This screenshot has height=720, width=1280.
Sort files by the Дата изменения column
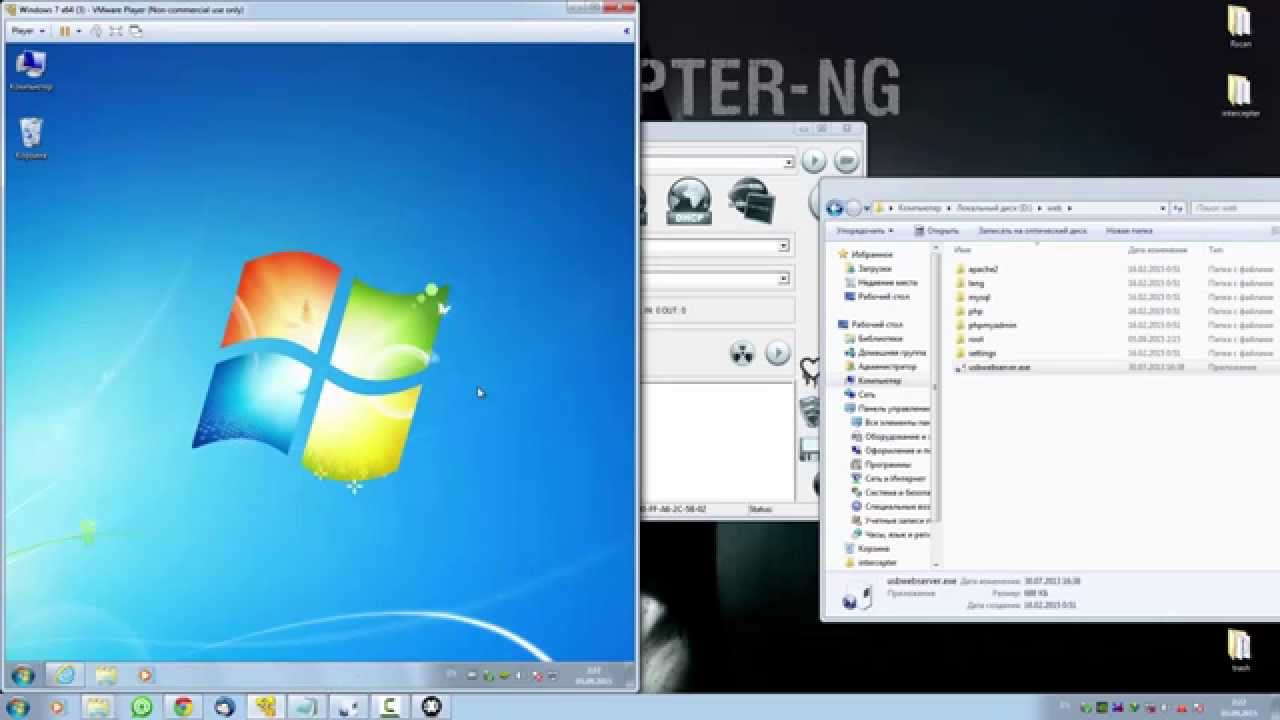(x=1157, y=249)
